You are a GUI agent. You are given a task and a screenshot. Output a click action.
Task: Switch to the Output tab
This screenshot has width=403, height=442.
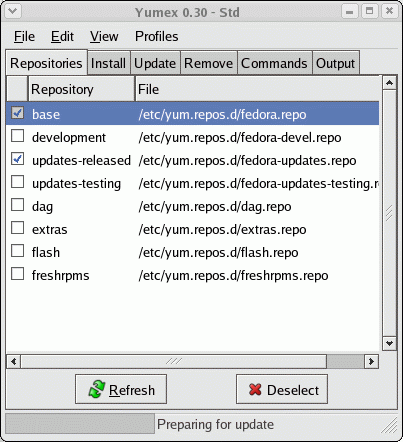pos(335,63)
